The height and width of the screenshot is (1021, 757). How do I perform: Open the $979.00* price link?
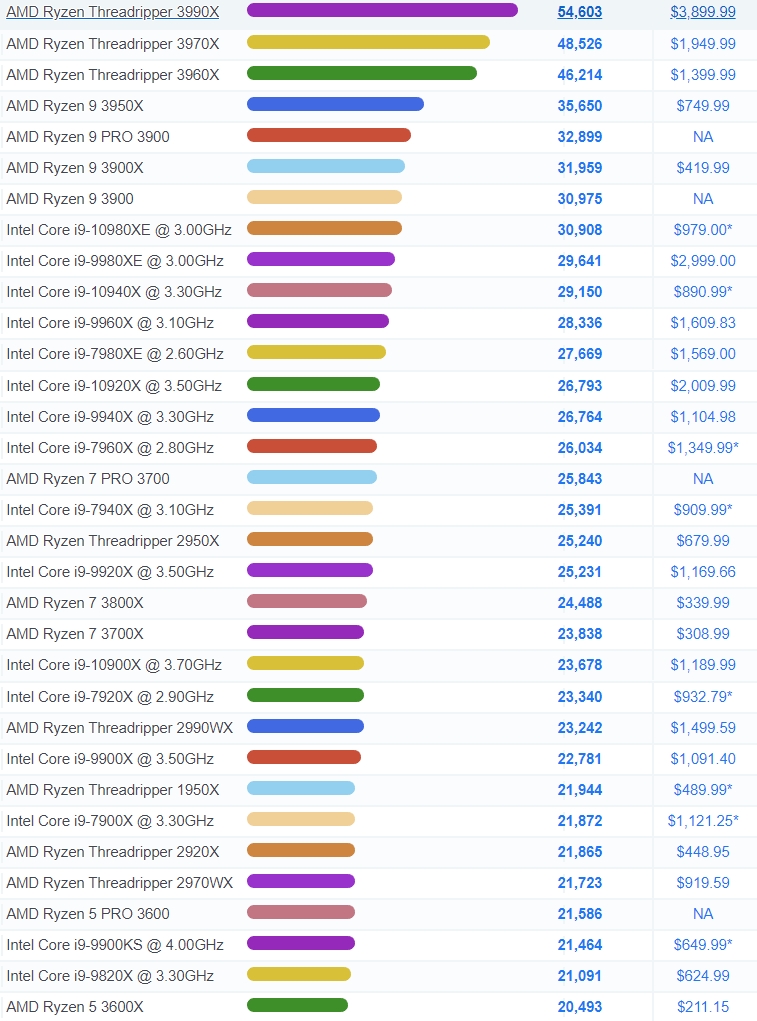[703, 230]
